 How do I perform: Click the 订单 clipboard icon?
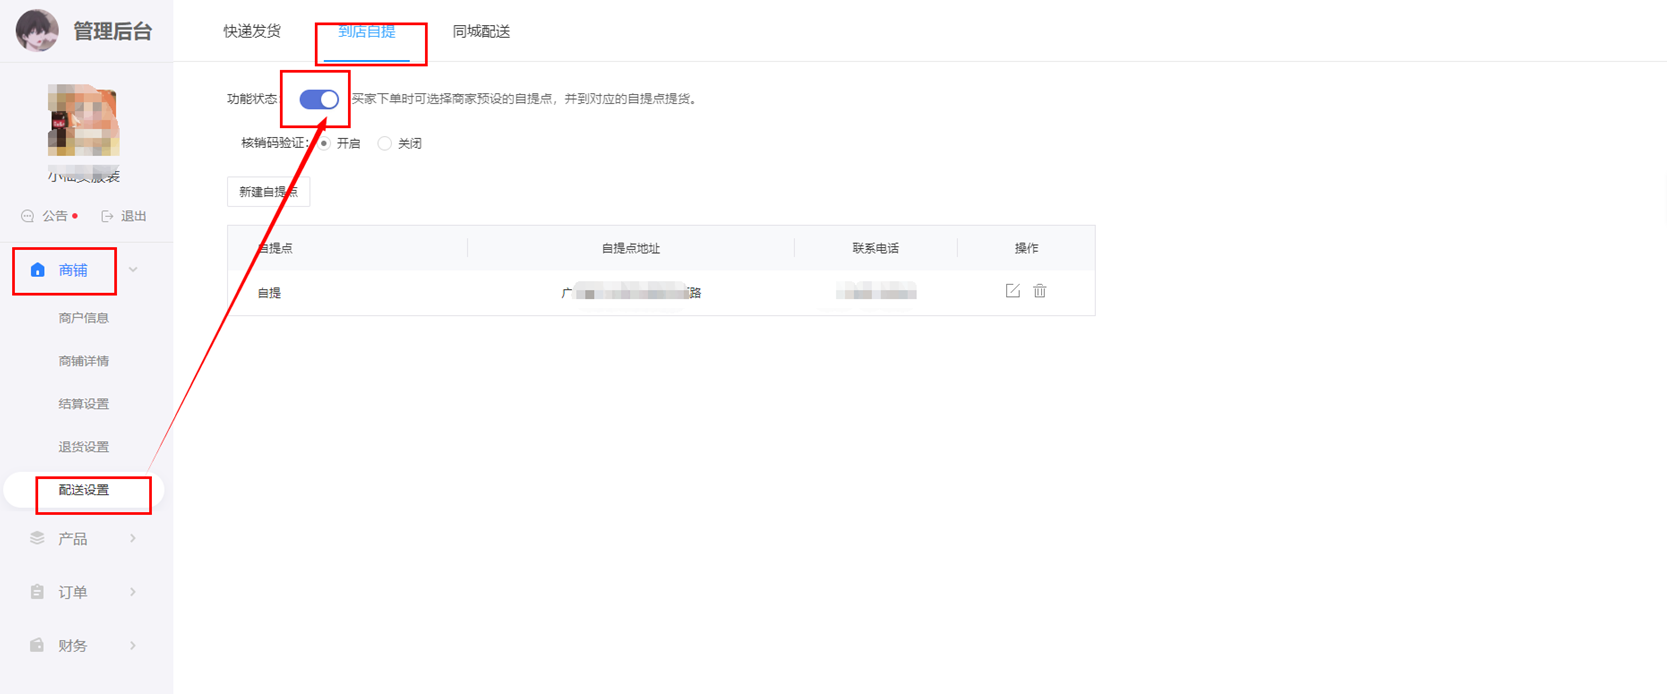(x=37, y=592)
